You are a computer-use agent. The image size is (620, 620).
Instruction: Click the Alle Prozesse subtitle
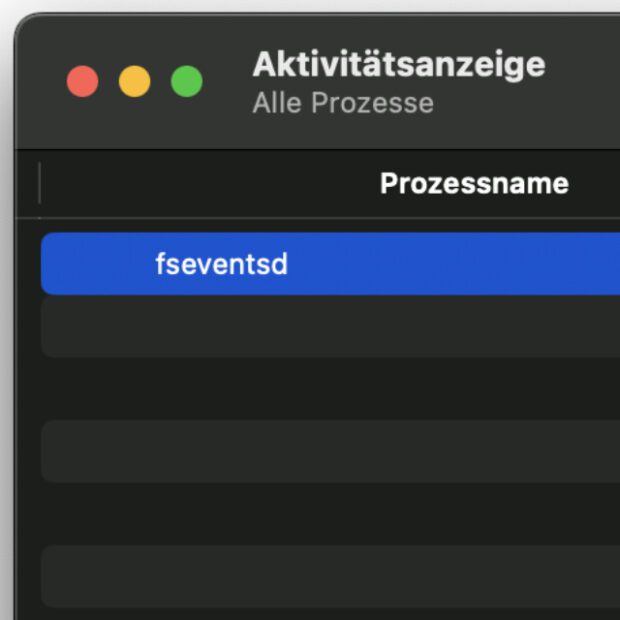tap(343, 103)
